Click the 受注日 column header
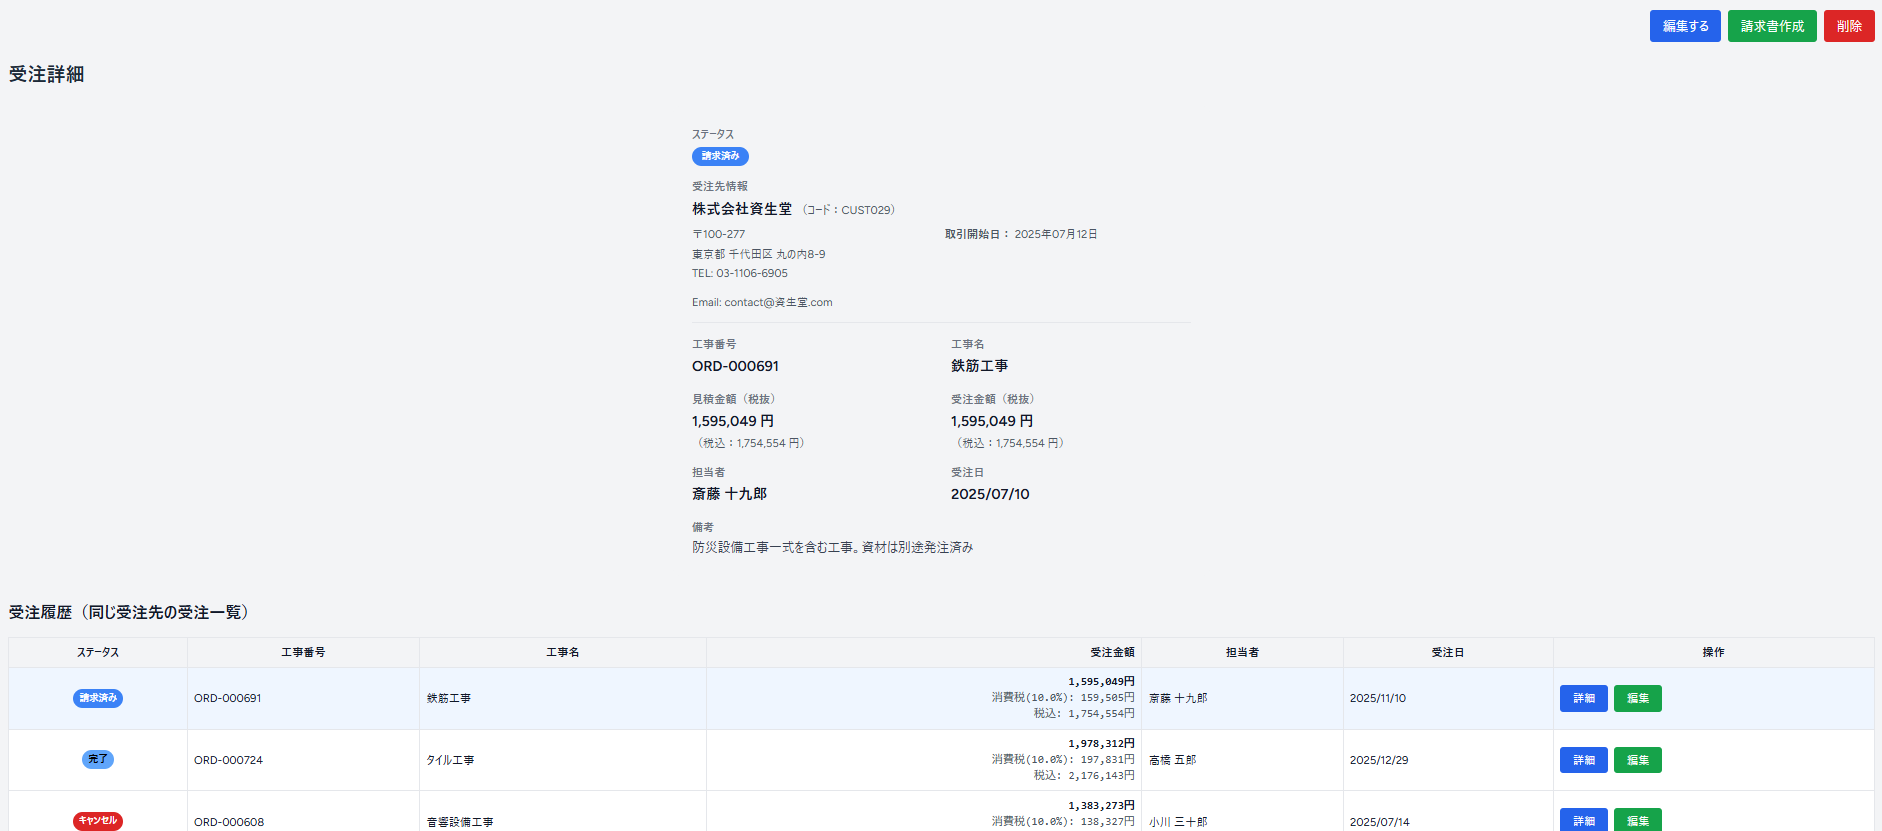 [1447, 652]
